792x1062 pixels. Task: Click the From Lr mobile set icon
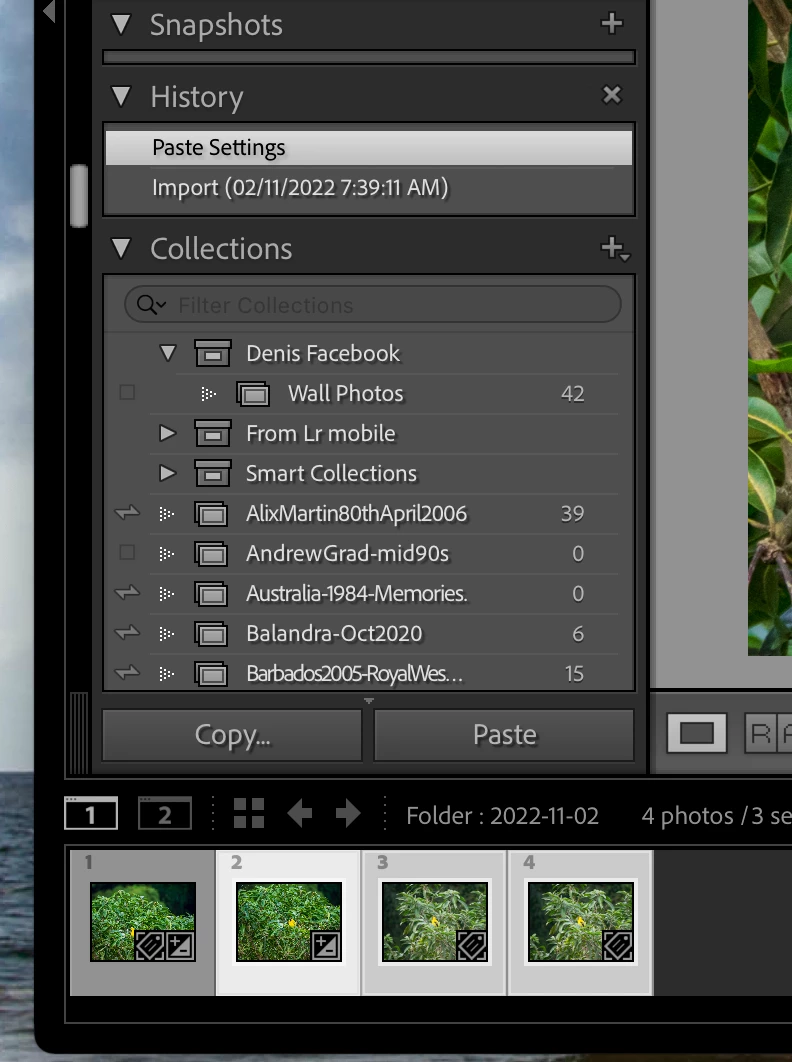pos(213,433)
